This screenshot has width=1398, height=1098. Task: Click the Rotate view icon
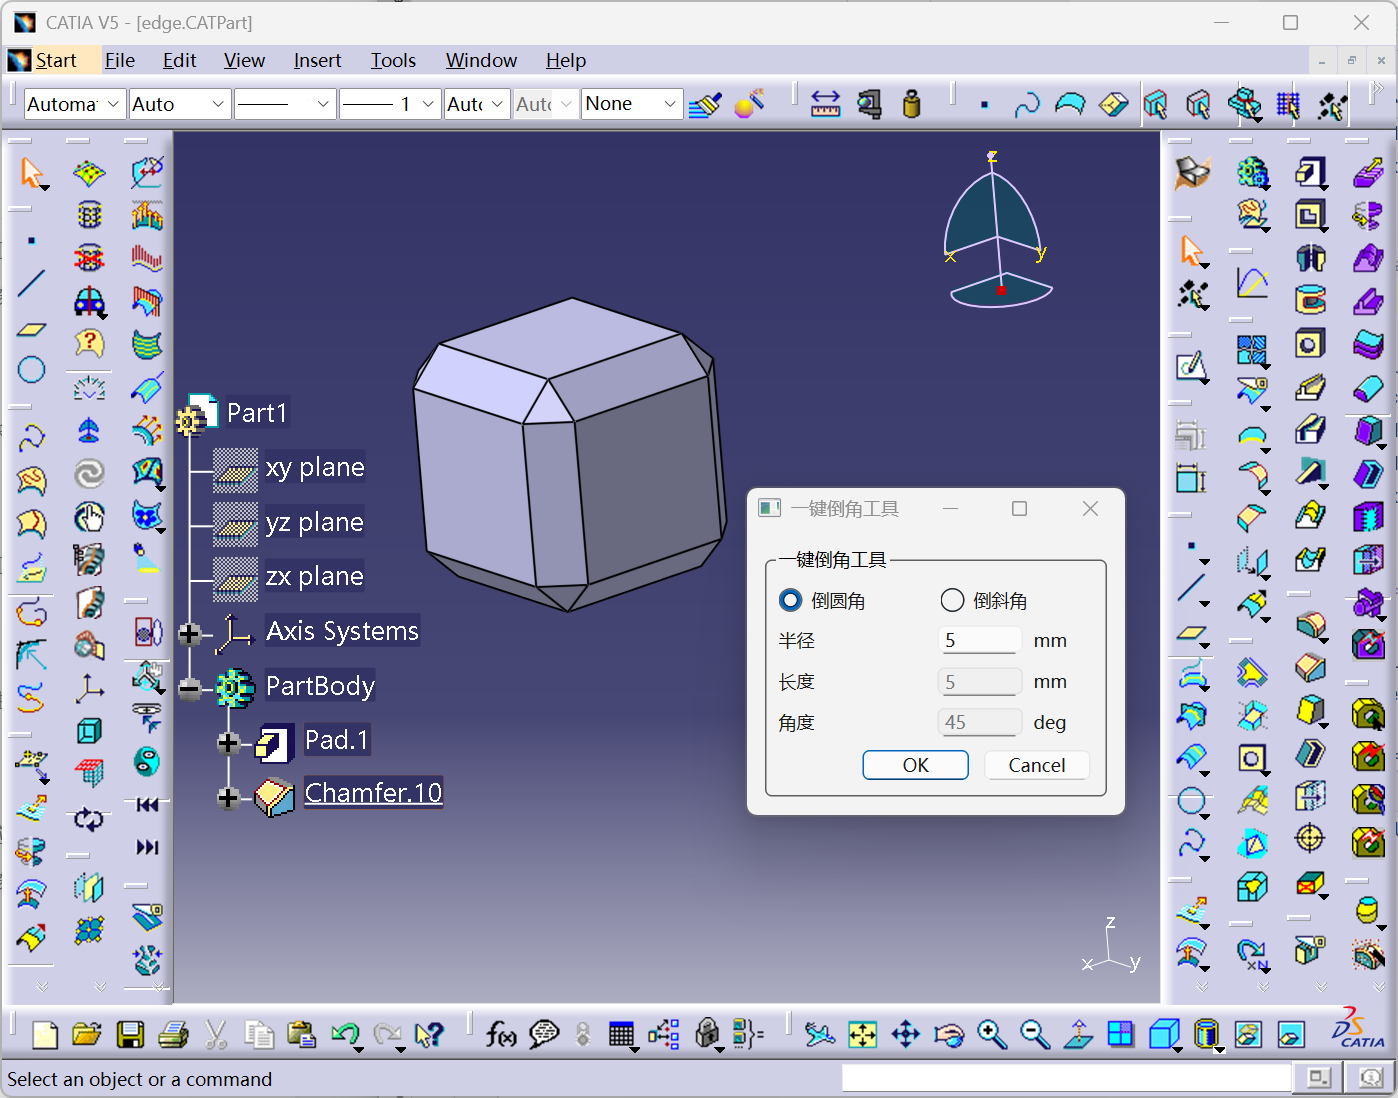point(948,1034)
